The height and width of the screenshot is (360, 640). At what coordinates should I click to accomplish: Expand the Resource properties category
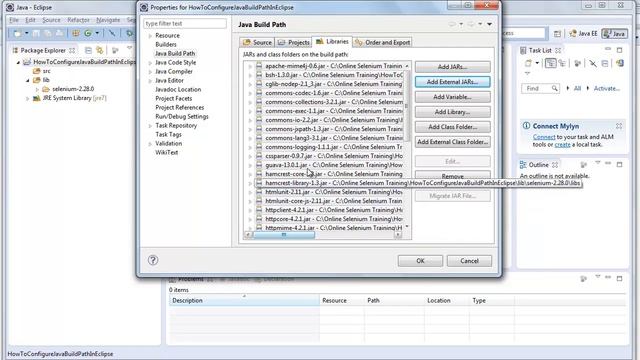150,36
